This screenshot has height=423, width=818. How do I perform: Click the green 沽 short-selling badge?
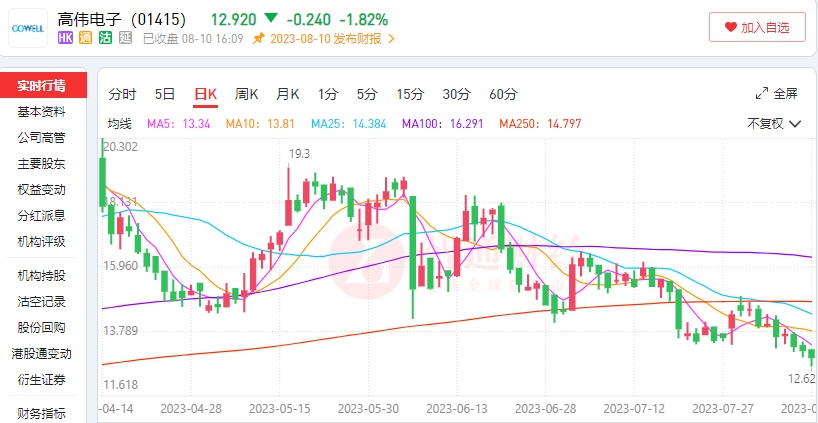point(106,38)
